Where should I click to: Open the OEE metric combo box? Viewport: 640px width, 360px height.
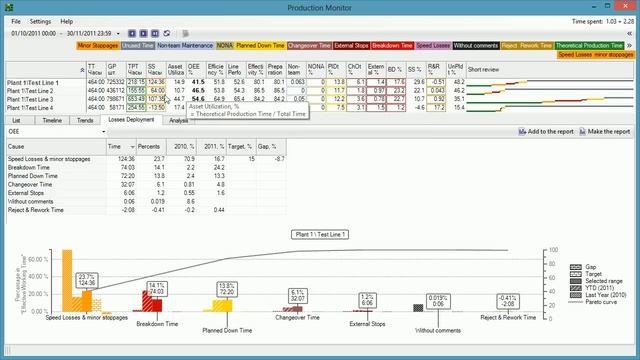(57, 131)
